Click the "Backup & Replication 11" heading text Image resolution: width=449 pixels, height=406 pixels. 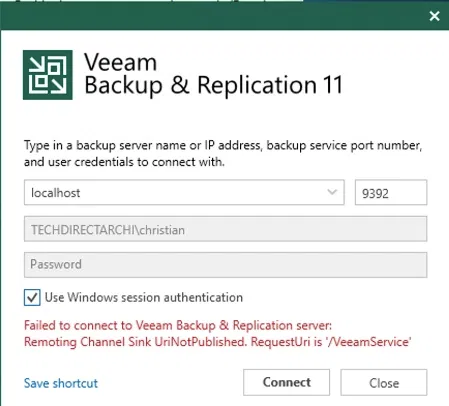click(x=213, y=85)
